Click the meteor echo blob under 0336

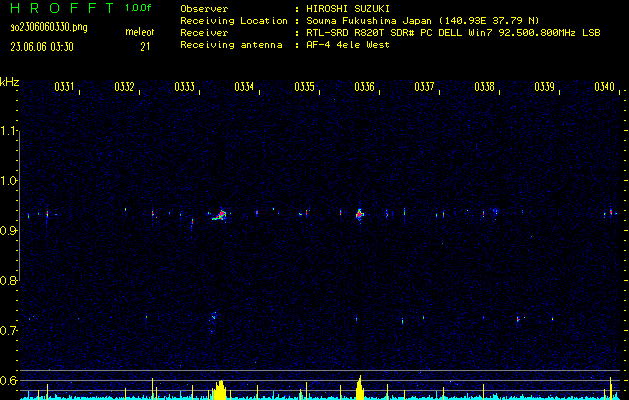pyautogui.click(x=360, y=214)
